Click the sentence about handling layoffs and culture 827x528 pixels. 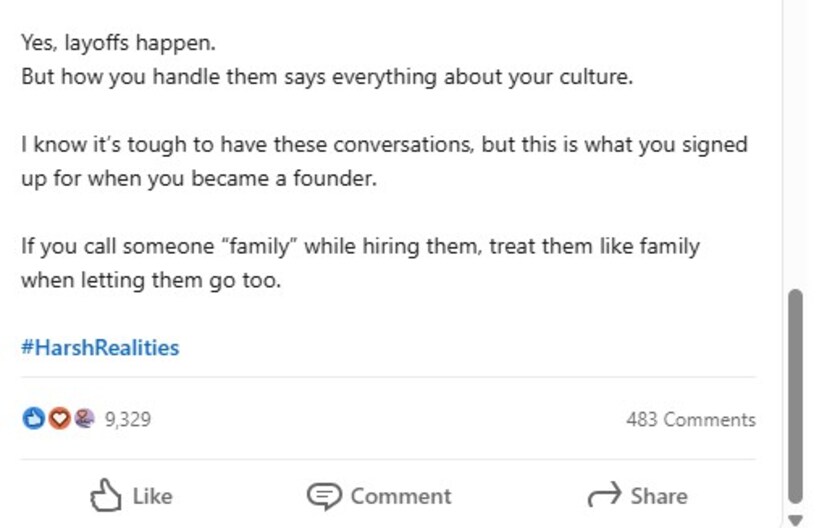point(326,77)
